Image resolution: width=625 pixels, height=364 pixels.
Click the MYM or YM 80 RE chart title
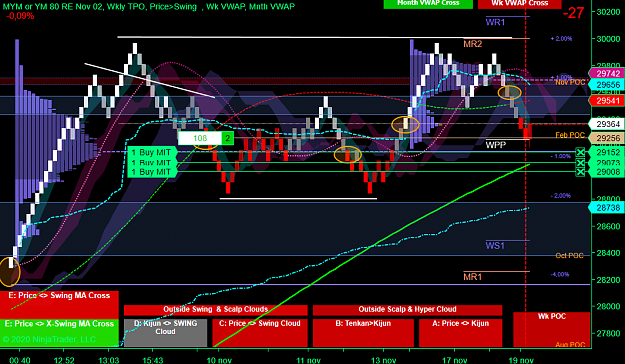[148, 6]
